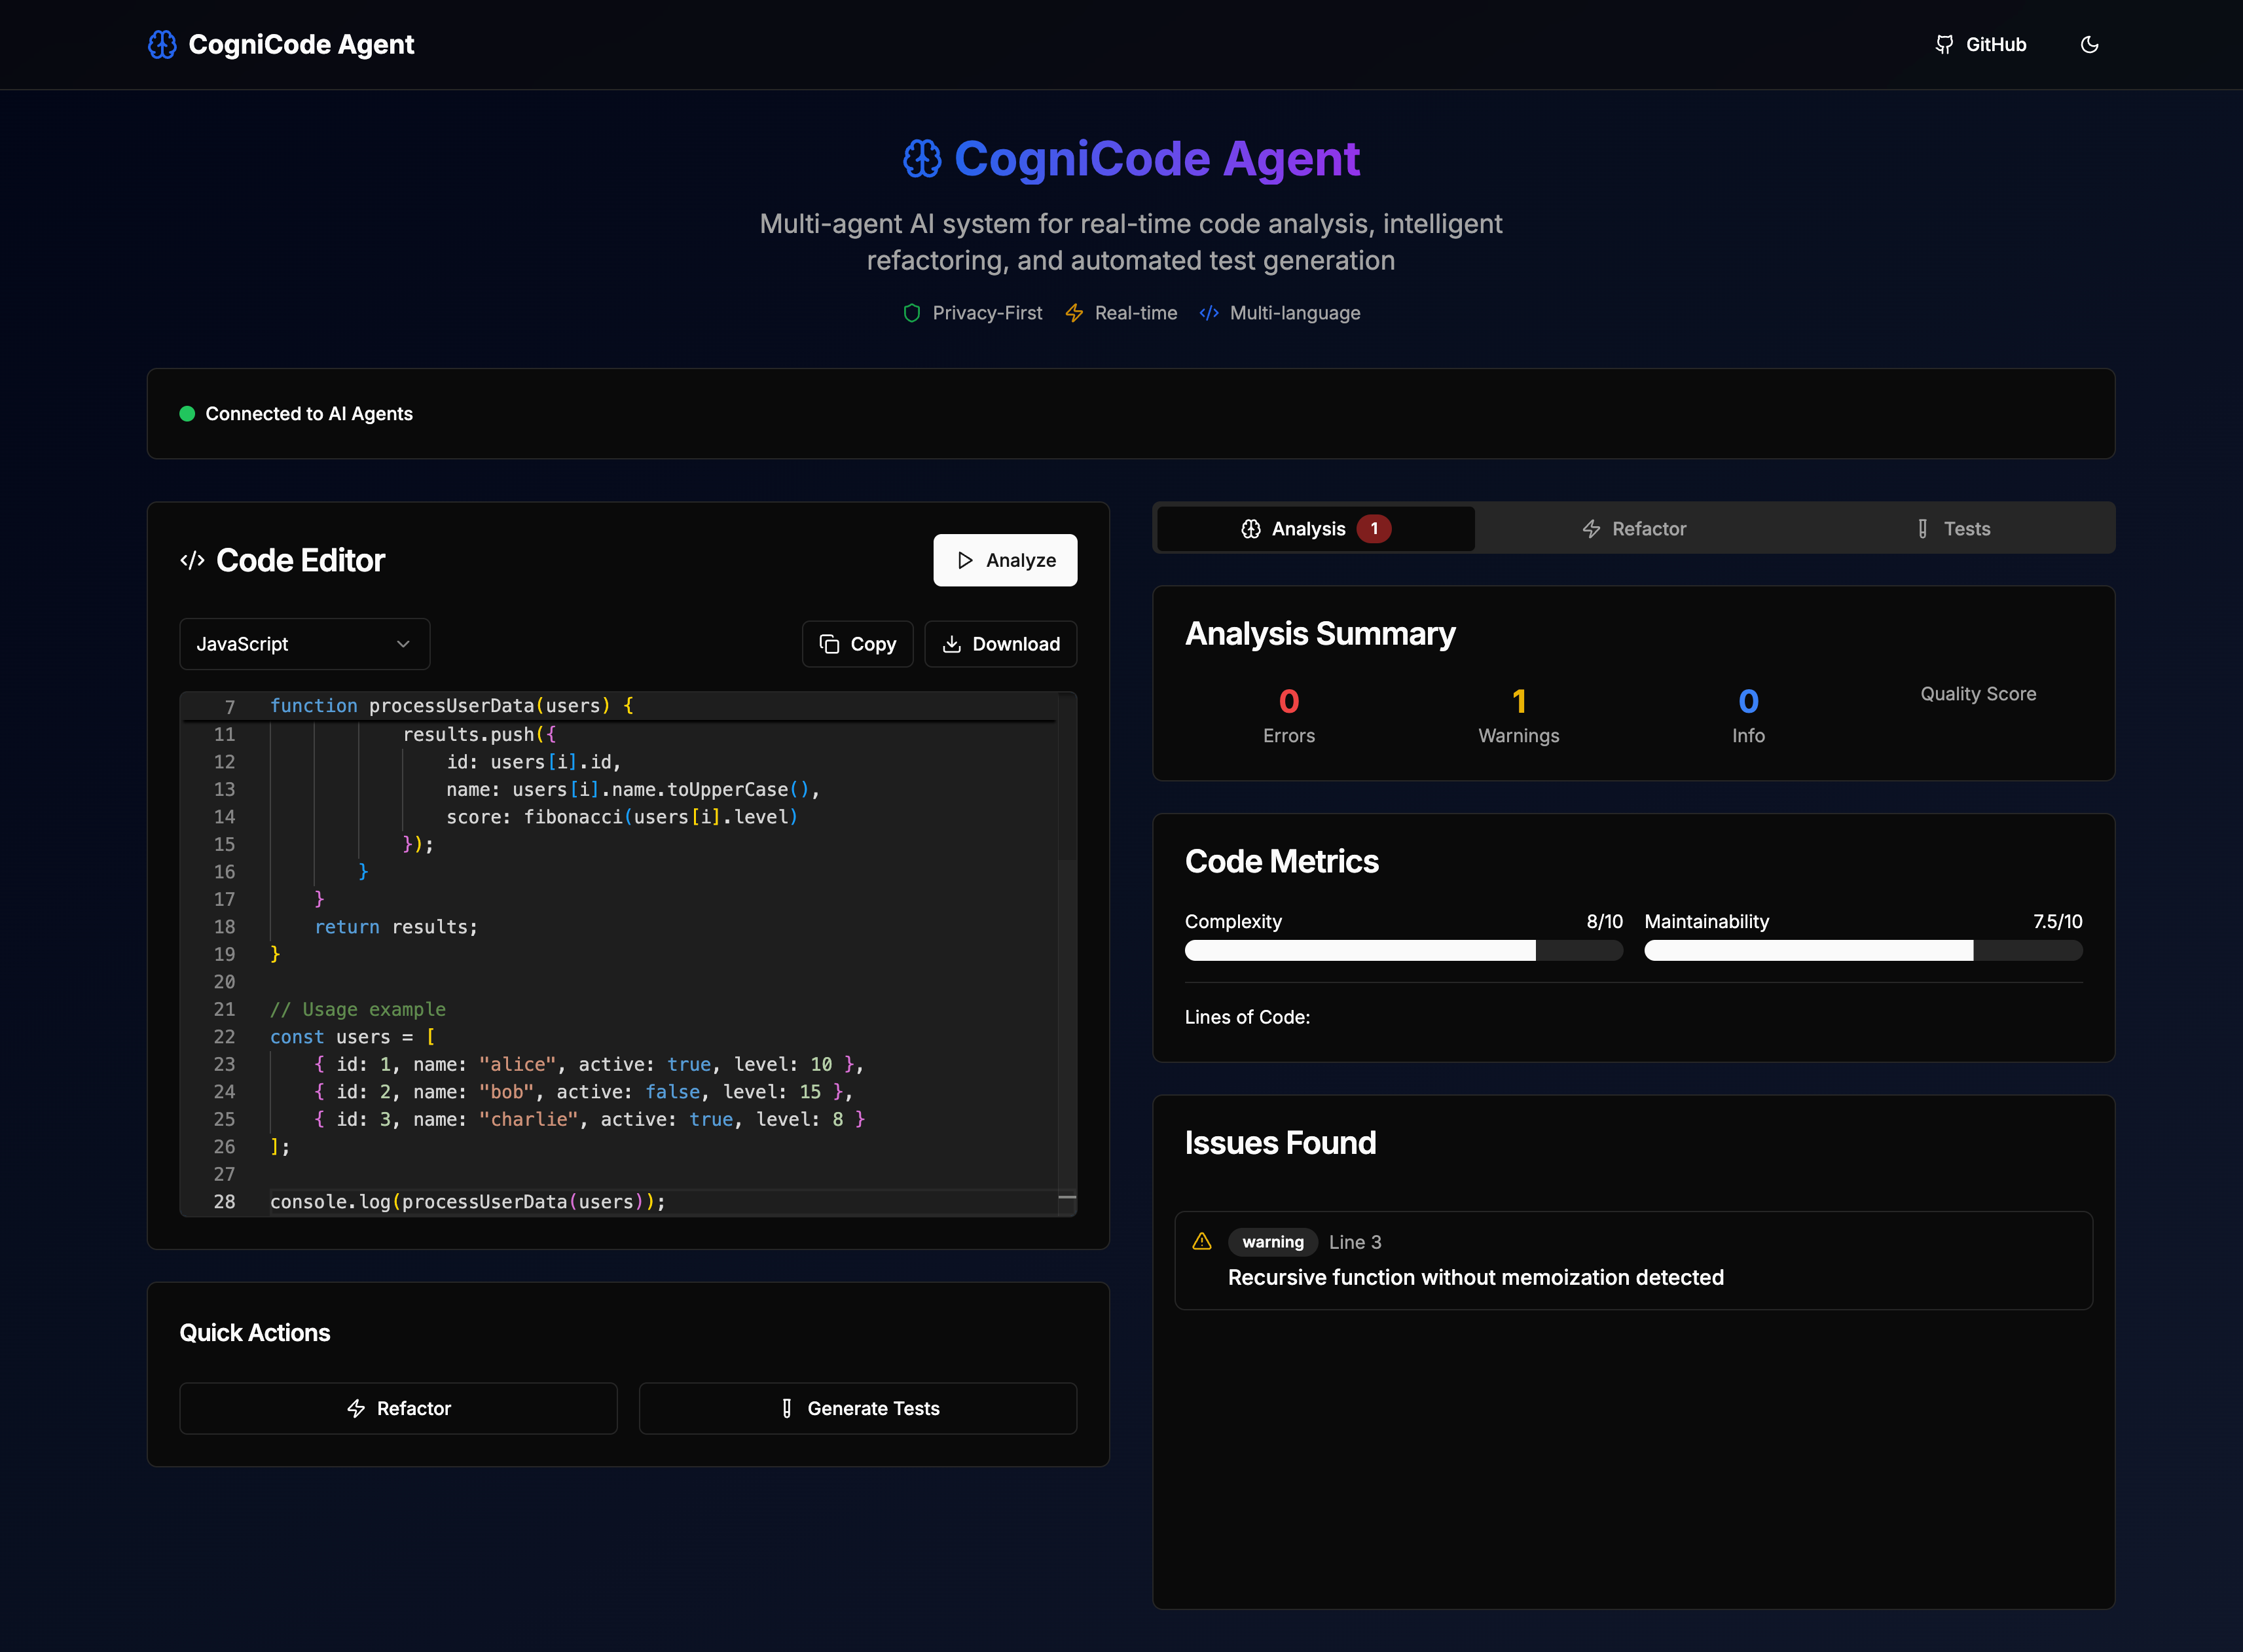Copy the code with Copy button

857,644
